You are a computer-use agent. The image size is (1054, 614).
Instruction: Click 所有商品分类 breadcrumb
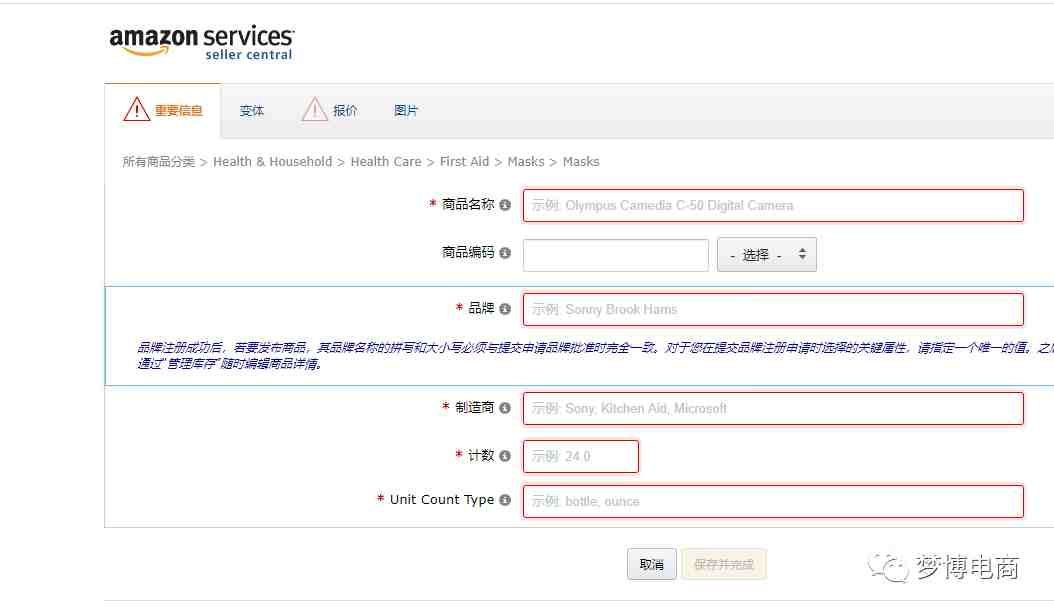(x=159, y=162)
